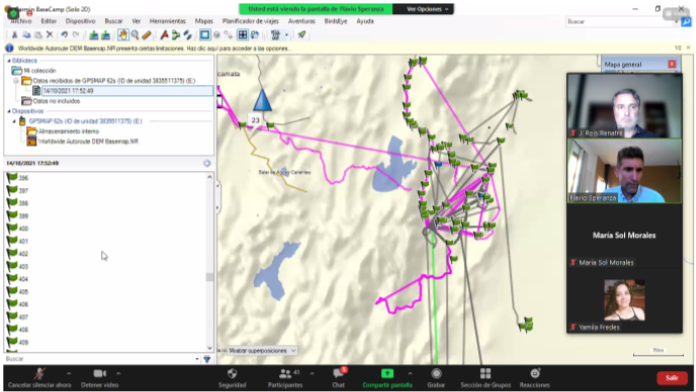This screenshot has height=392, width=696.
Task: Click the waypoint list vertical scrollbar
Action: [210, 262]
